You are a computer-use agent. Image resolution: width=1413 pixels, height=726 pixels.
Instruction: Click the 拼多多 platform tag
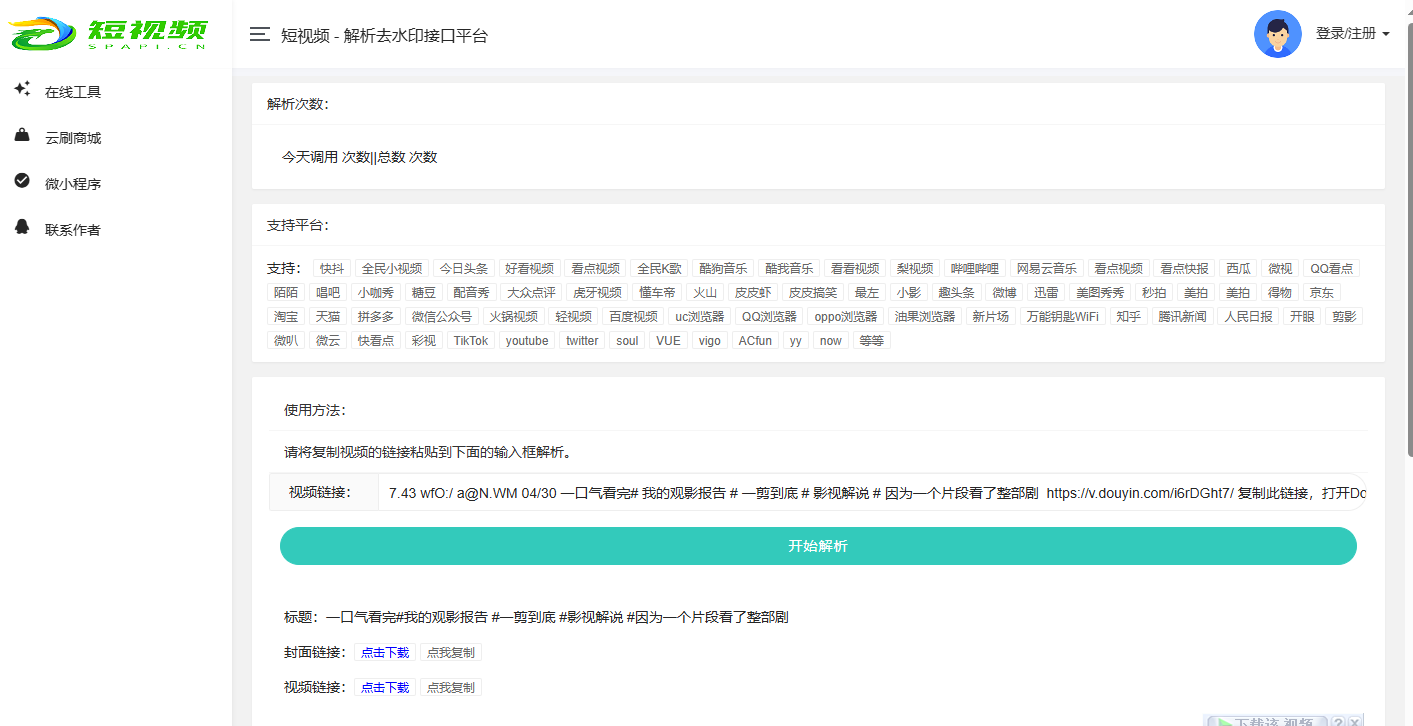point(376,317)
